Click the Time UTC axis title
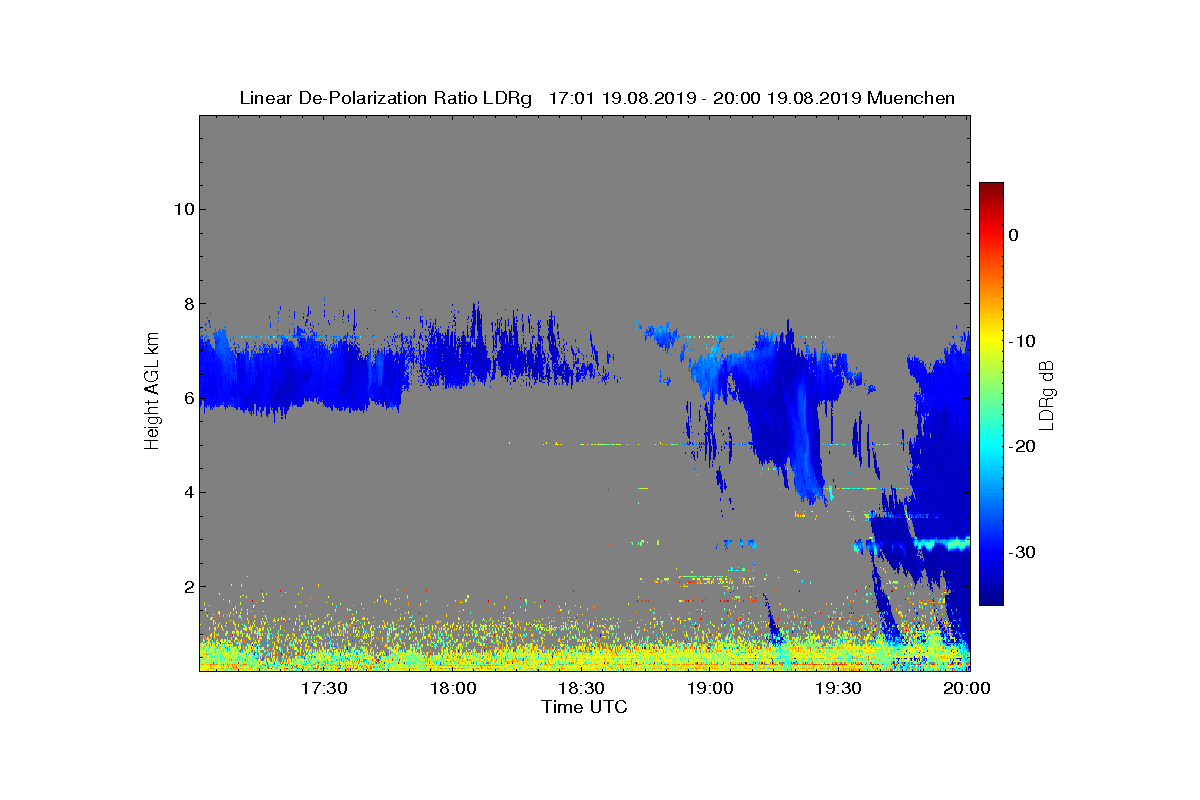Screen dimensions: 1200x800 tap(585, 707)
